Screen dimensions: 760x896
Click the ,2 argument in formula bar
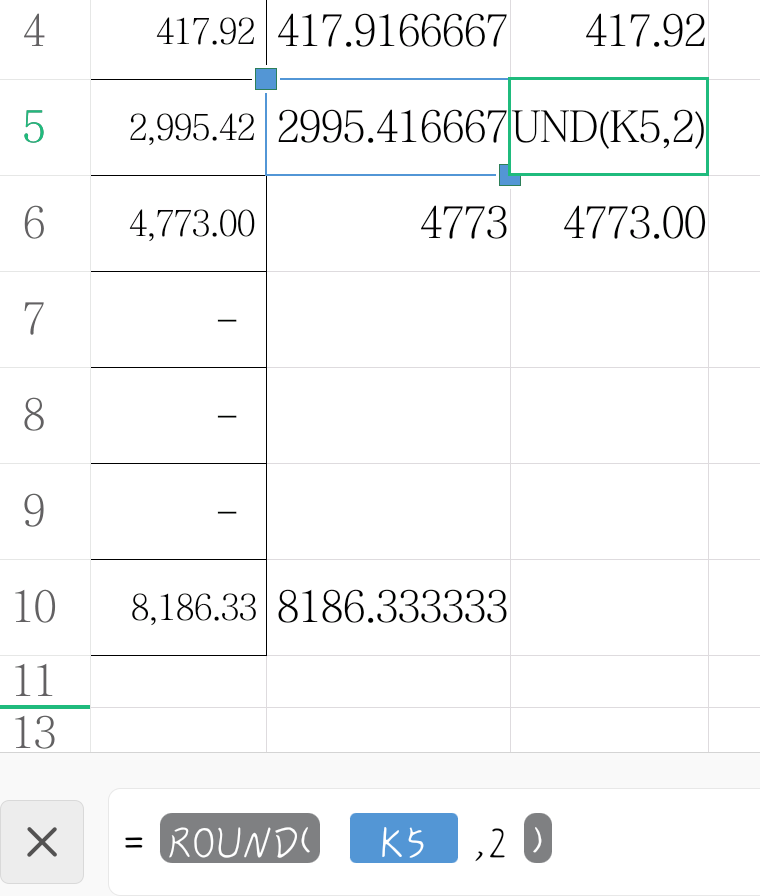click(x=491, y=843)
